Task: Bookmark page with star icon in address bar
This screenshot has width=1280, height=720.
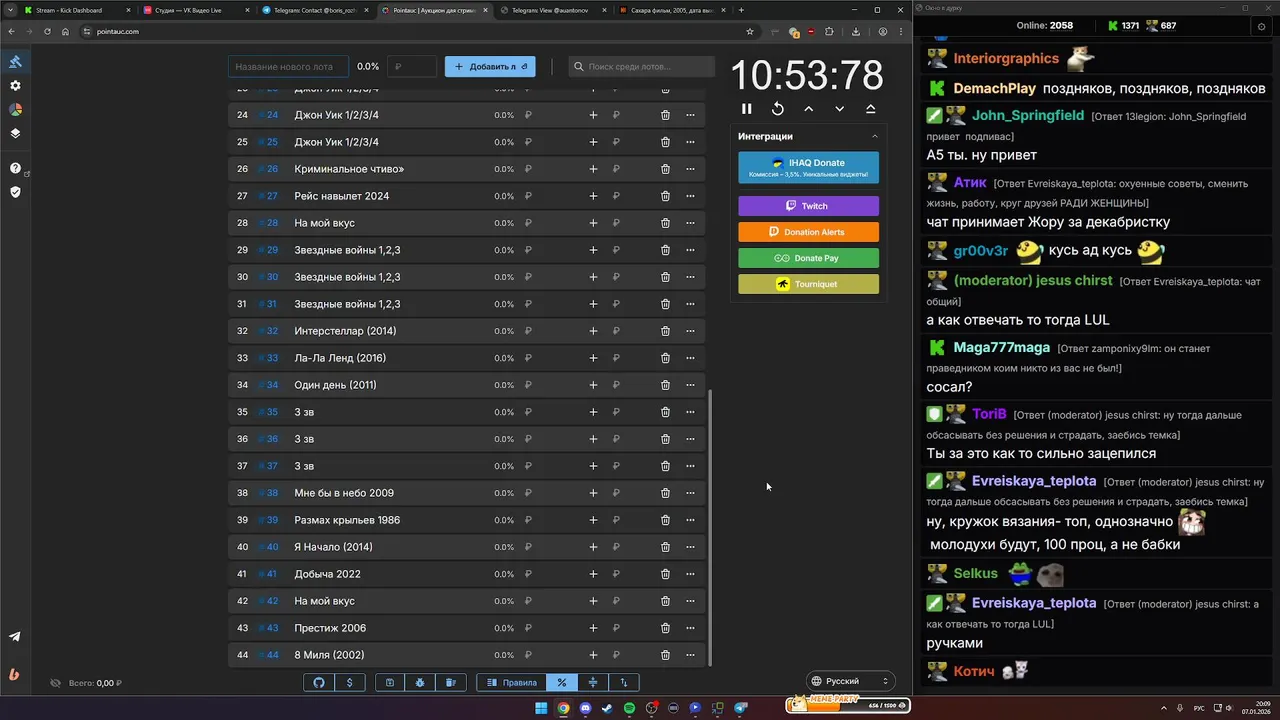Action: 750,31
